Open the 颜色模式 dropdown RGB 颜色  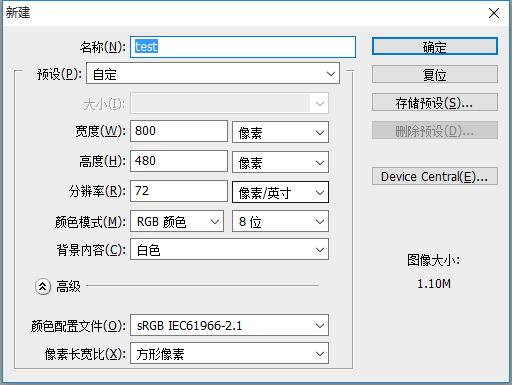[x=177, y=221]
